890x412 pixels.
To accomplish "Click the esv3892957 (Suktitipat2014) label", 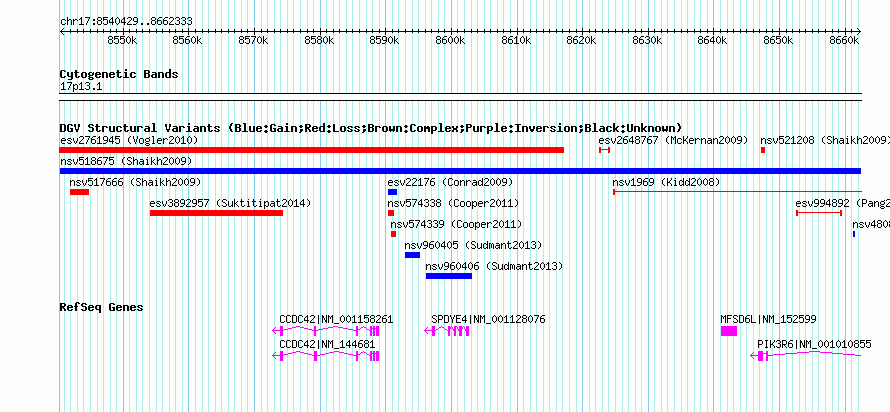I will point(230,203).
